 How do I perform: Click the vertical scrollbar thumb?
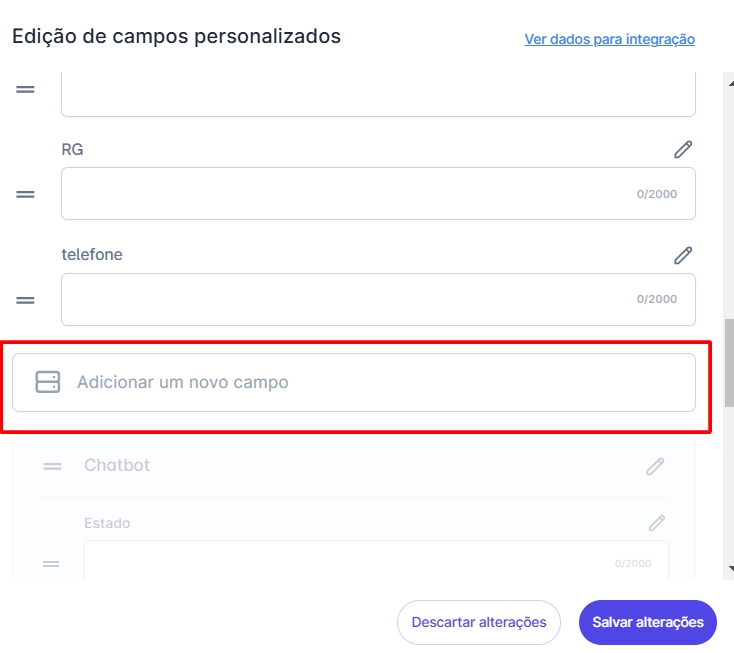(728, 360)
